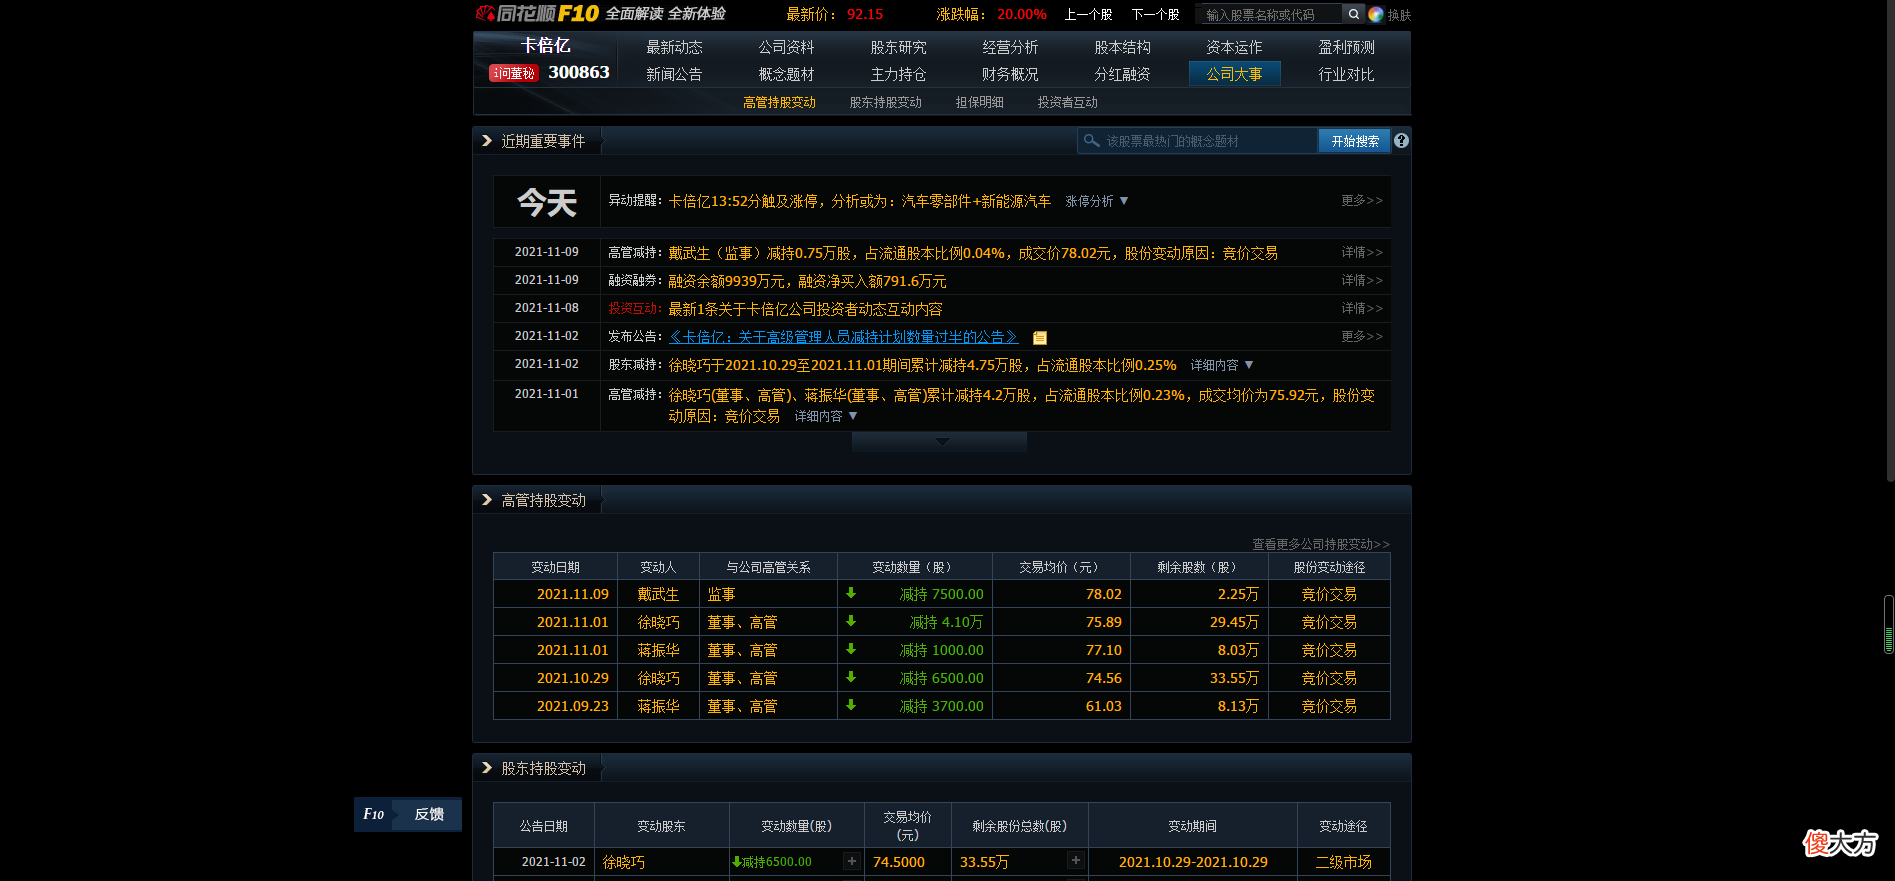Click 查看更多公司持股变动>> link
Image resolution: width=1895 pixels, height=881 pixels.
pos(1321,544)
